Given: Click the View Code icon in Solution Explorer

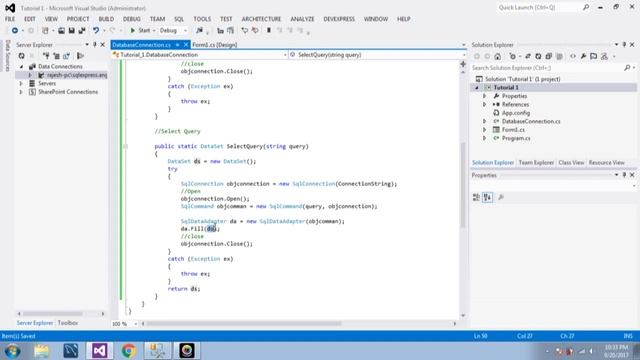Looking at the screenshot, I should click(573, 56).
